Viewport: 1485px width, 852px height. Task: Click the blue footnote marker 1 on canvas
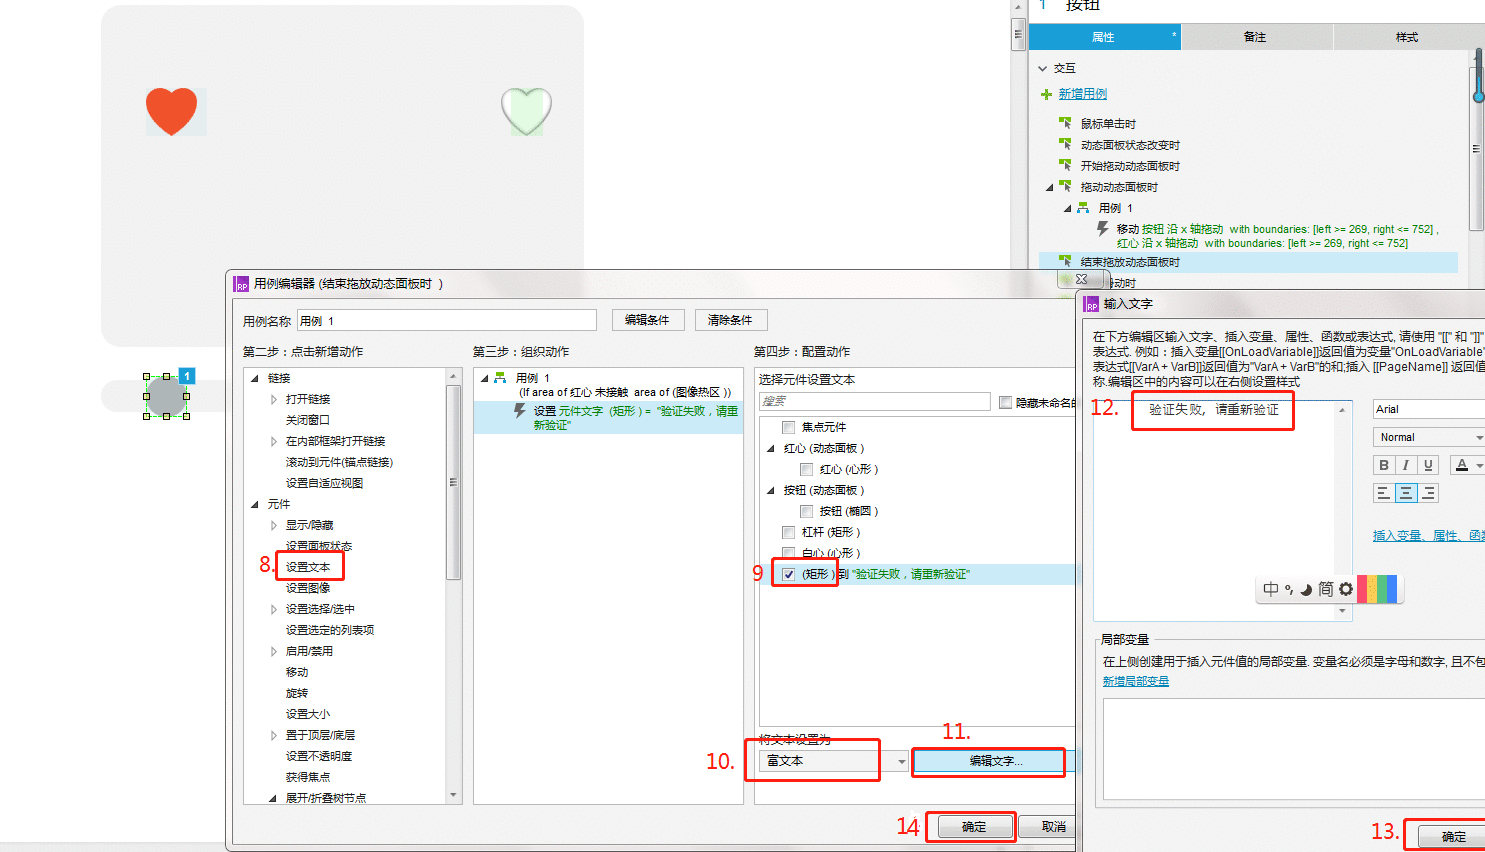click(187, 376)
